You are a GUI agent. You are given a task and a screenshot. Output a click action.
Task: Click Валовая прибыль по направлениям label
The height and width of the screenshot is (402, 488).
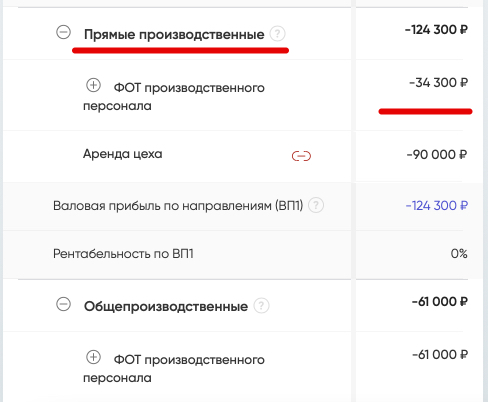[178, 206]
